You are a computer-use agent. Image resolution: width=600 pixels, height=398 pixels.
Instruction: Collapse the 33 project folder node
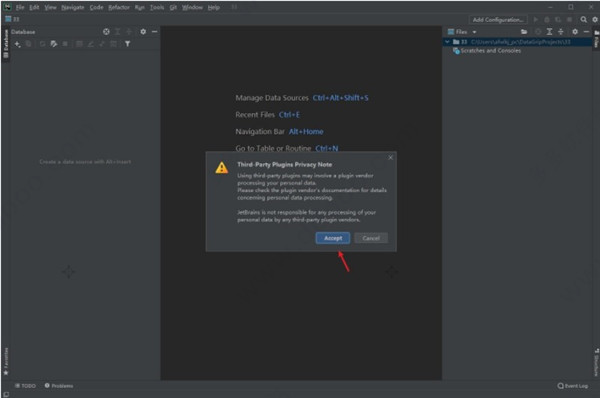447,42
